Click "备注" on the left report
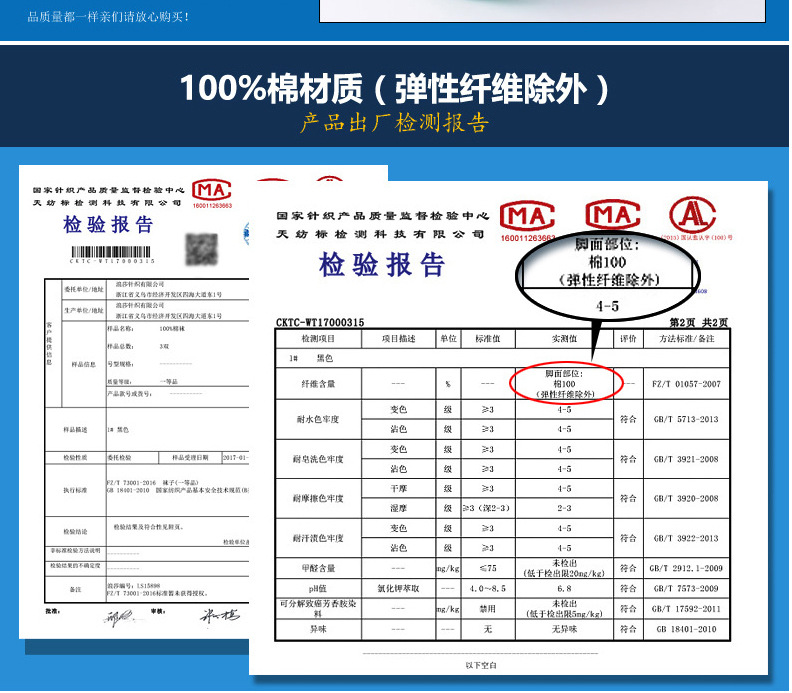 click(75, 589)
